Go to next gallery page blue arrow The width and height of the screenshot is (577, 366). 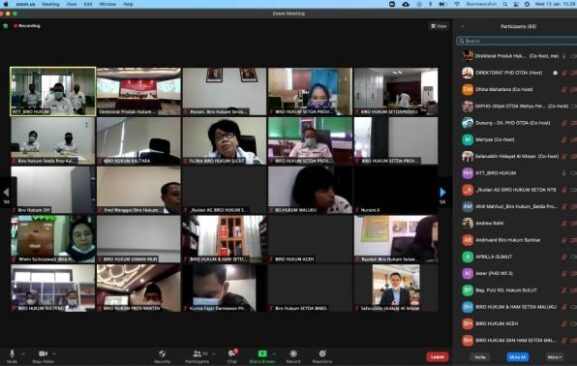[443, 192]
